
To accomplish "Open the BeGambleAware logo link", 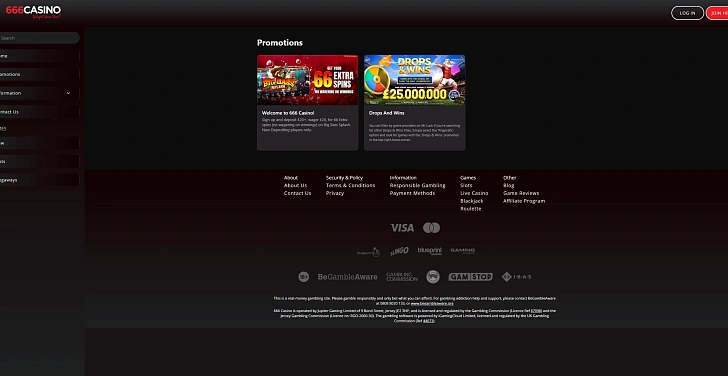I will point(347,277).
